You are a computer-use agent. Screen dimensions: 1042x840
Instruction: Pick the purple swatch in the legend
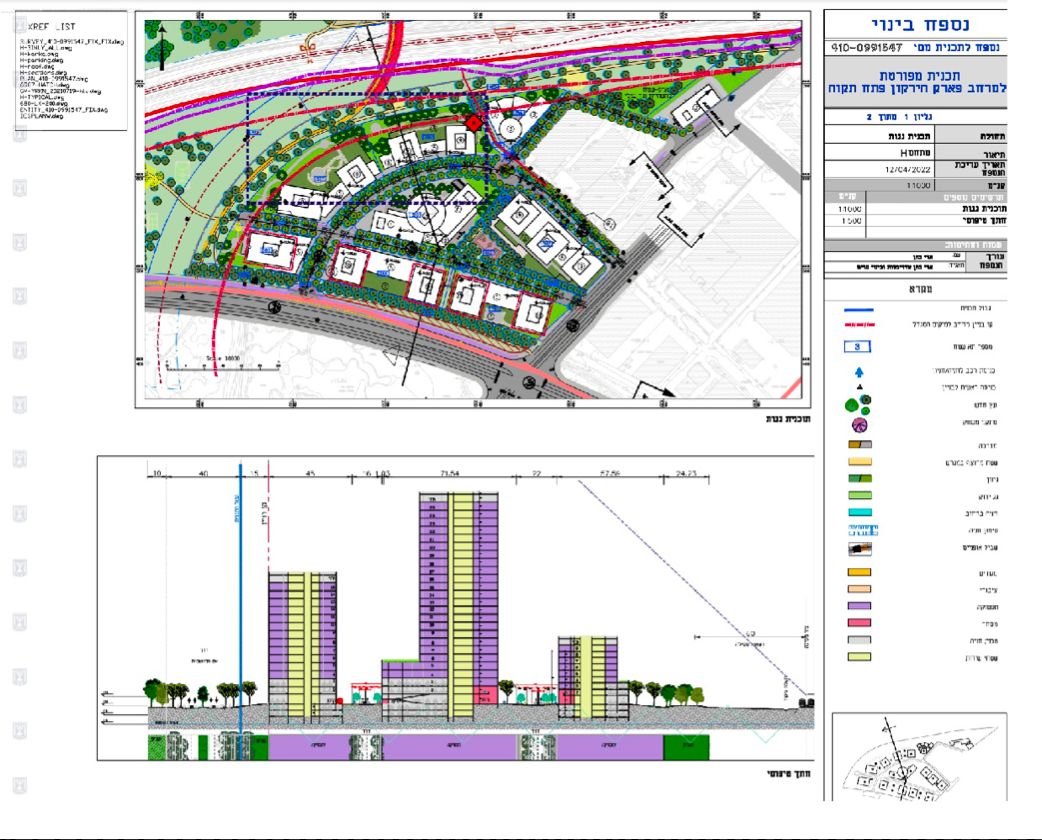coord(858,605)
